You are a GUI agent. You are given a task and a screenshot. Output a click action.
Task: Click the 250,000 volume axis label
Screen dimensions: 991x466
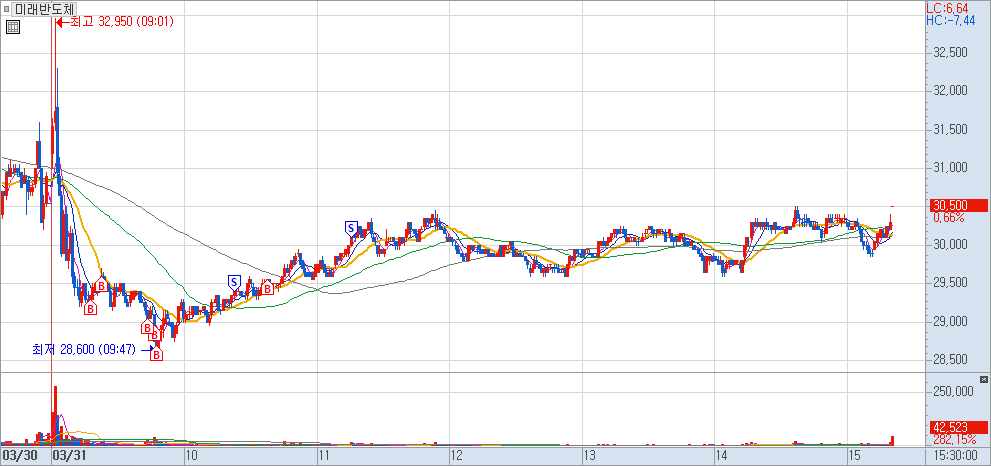point(952,391)
